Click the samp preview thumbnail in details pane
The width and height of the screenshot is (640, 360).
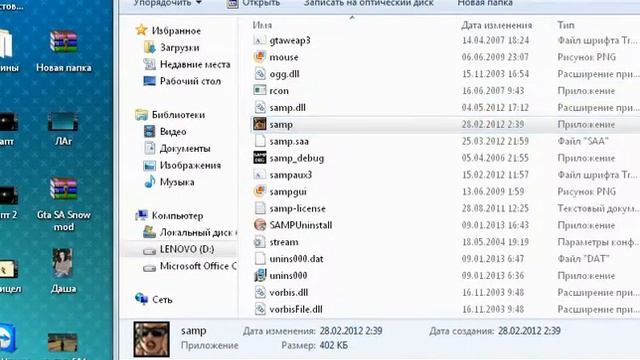[151, 339]
